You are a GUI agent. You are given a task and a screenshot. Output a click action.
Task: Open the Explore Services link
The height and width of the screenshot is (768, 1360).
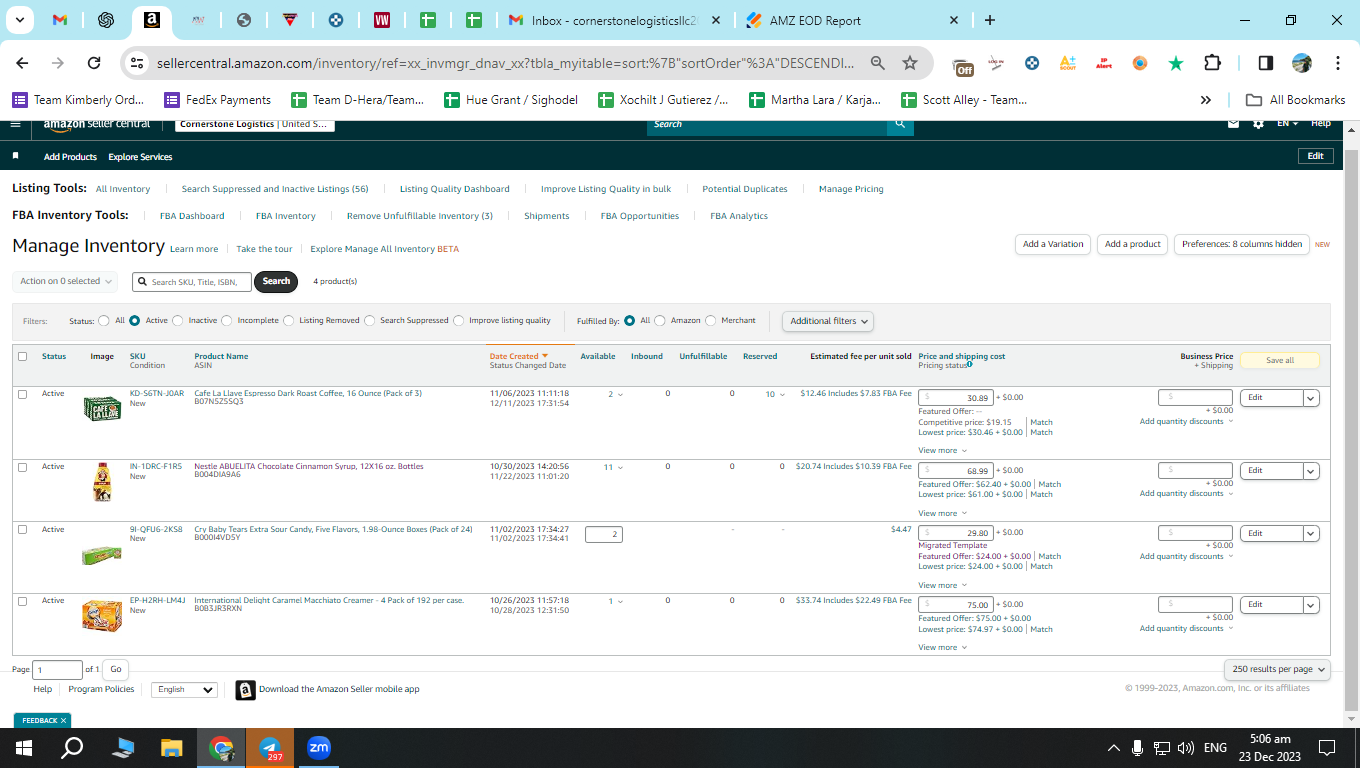(x=140, y=157)
